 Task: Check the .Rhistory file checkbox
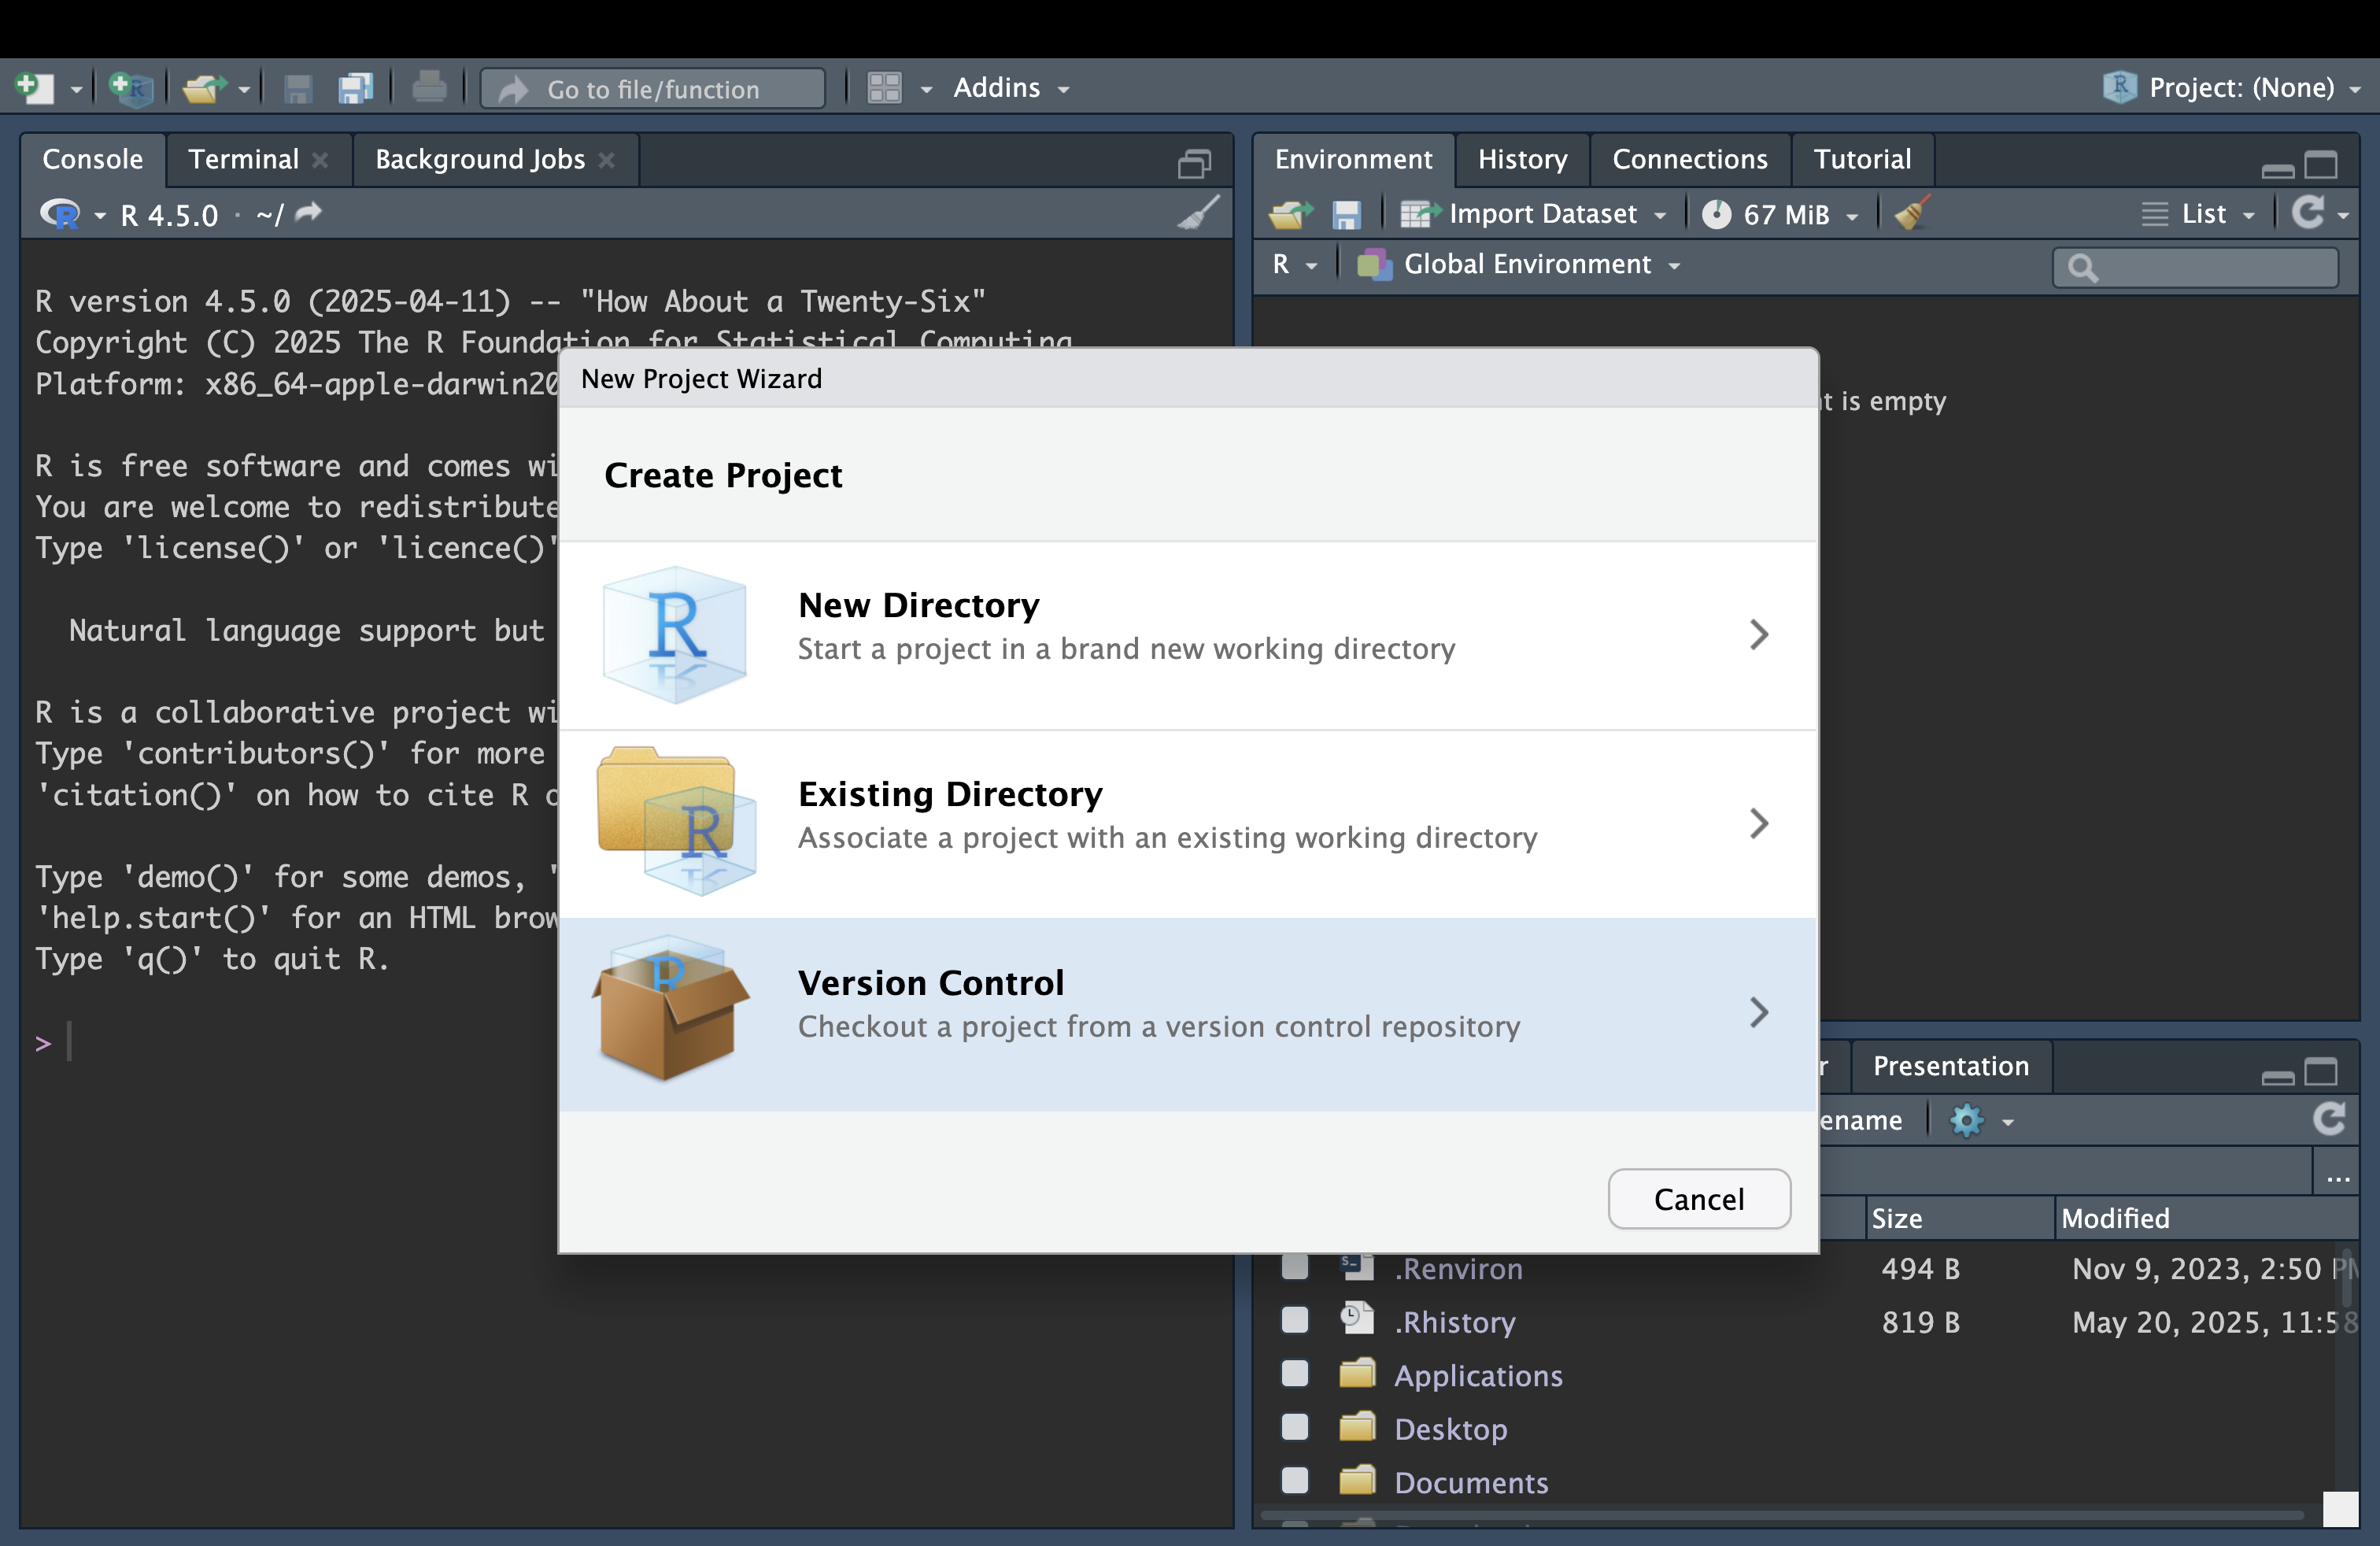point(1295,1320)
